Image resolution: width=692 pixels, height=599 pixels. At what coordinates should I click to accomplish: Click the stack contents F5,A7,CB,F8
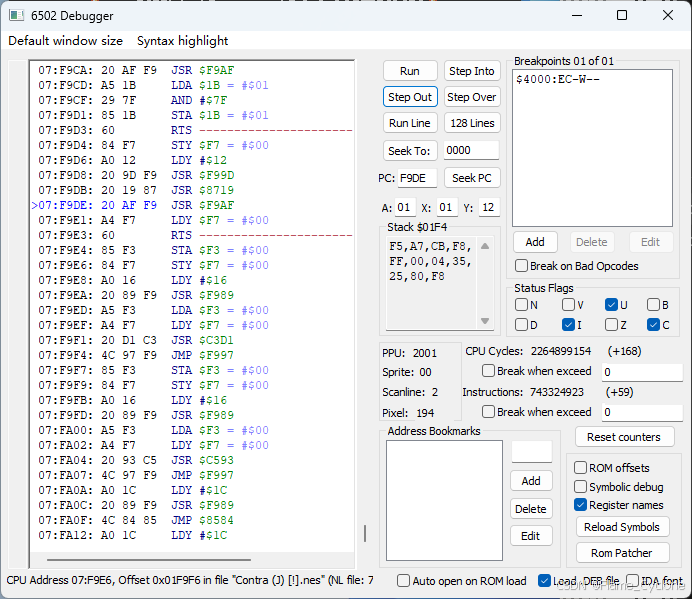click(430, 246)
